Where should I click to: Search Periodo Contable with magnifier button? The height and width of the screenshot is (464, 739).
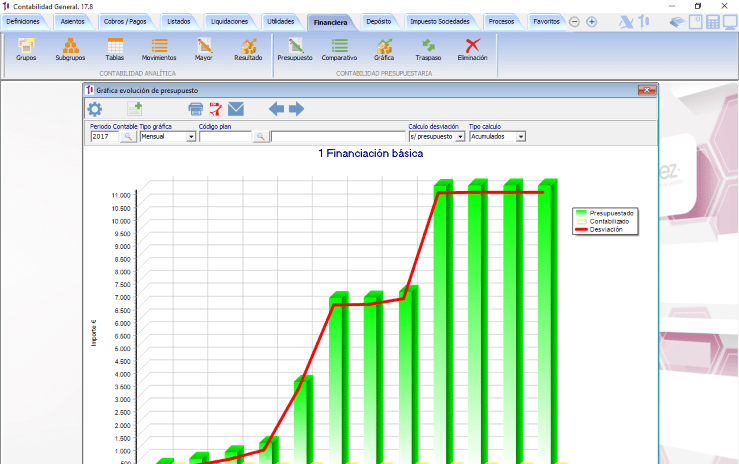128,137
